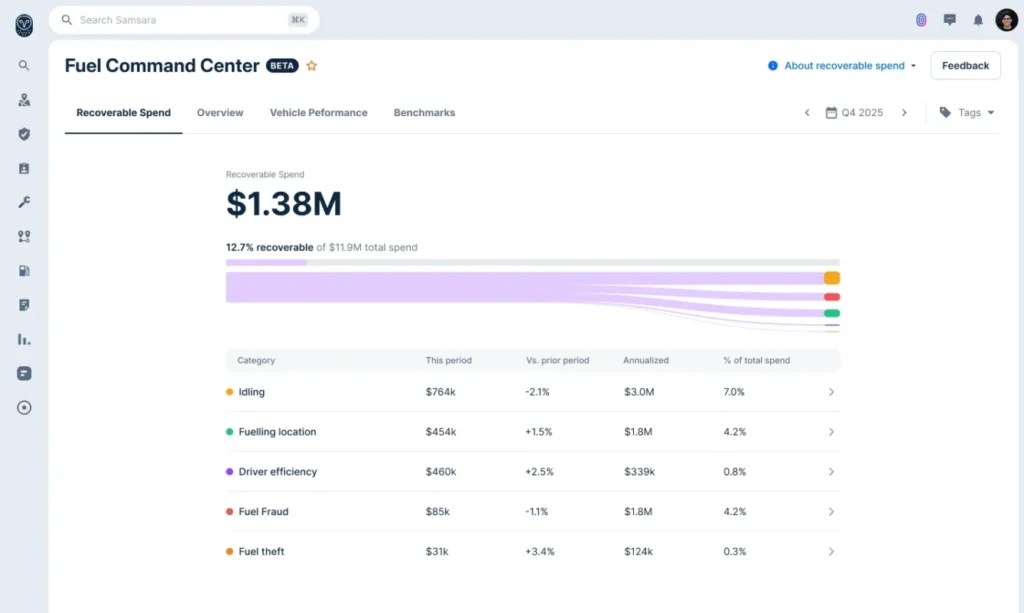
Task: Open the maintenance wrench sidebar icon
Action: click(x=24, y=202)
